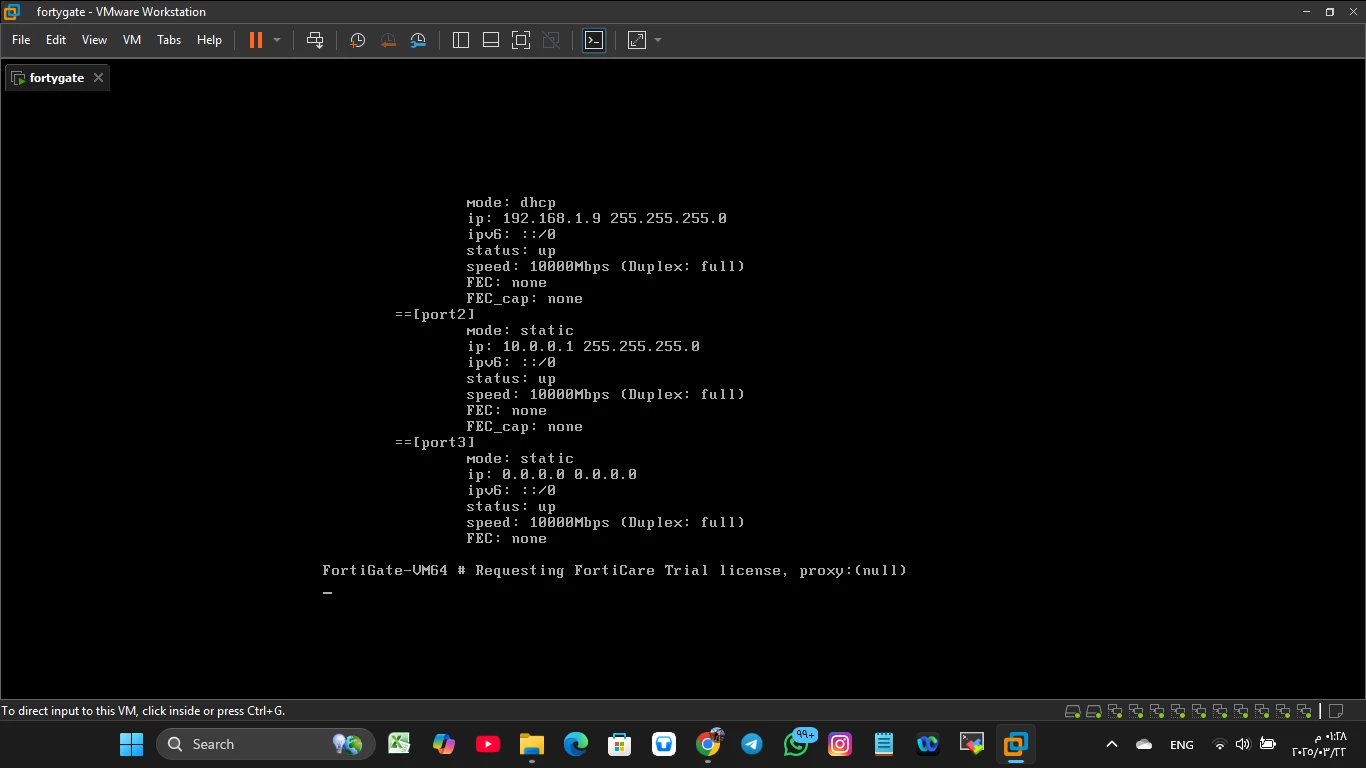Open the Edit menu

(56, 40)
